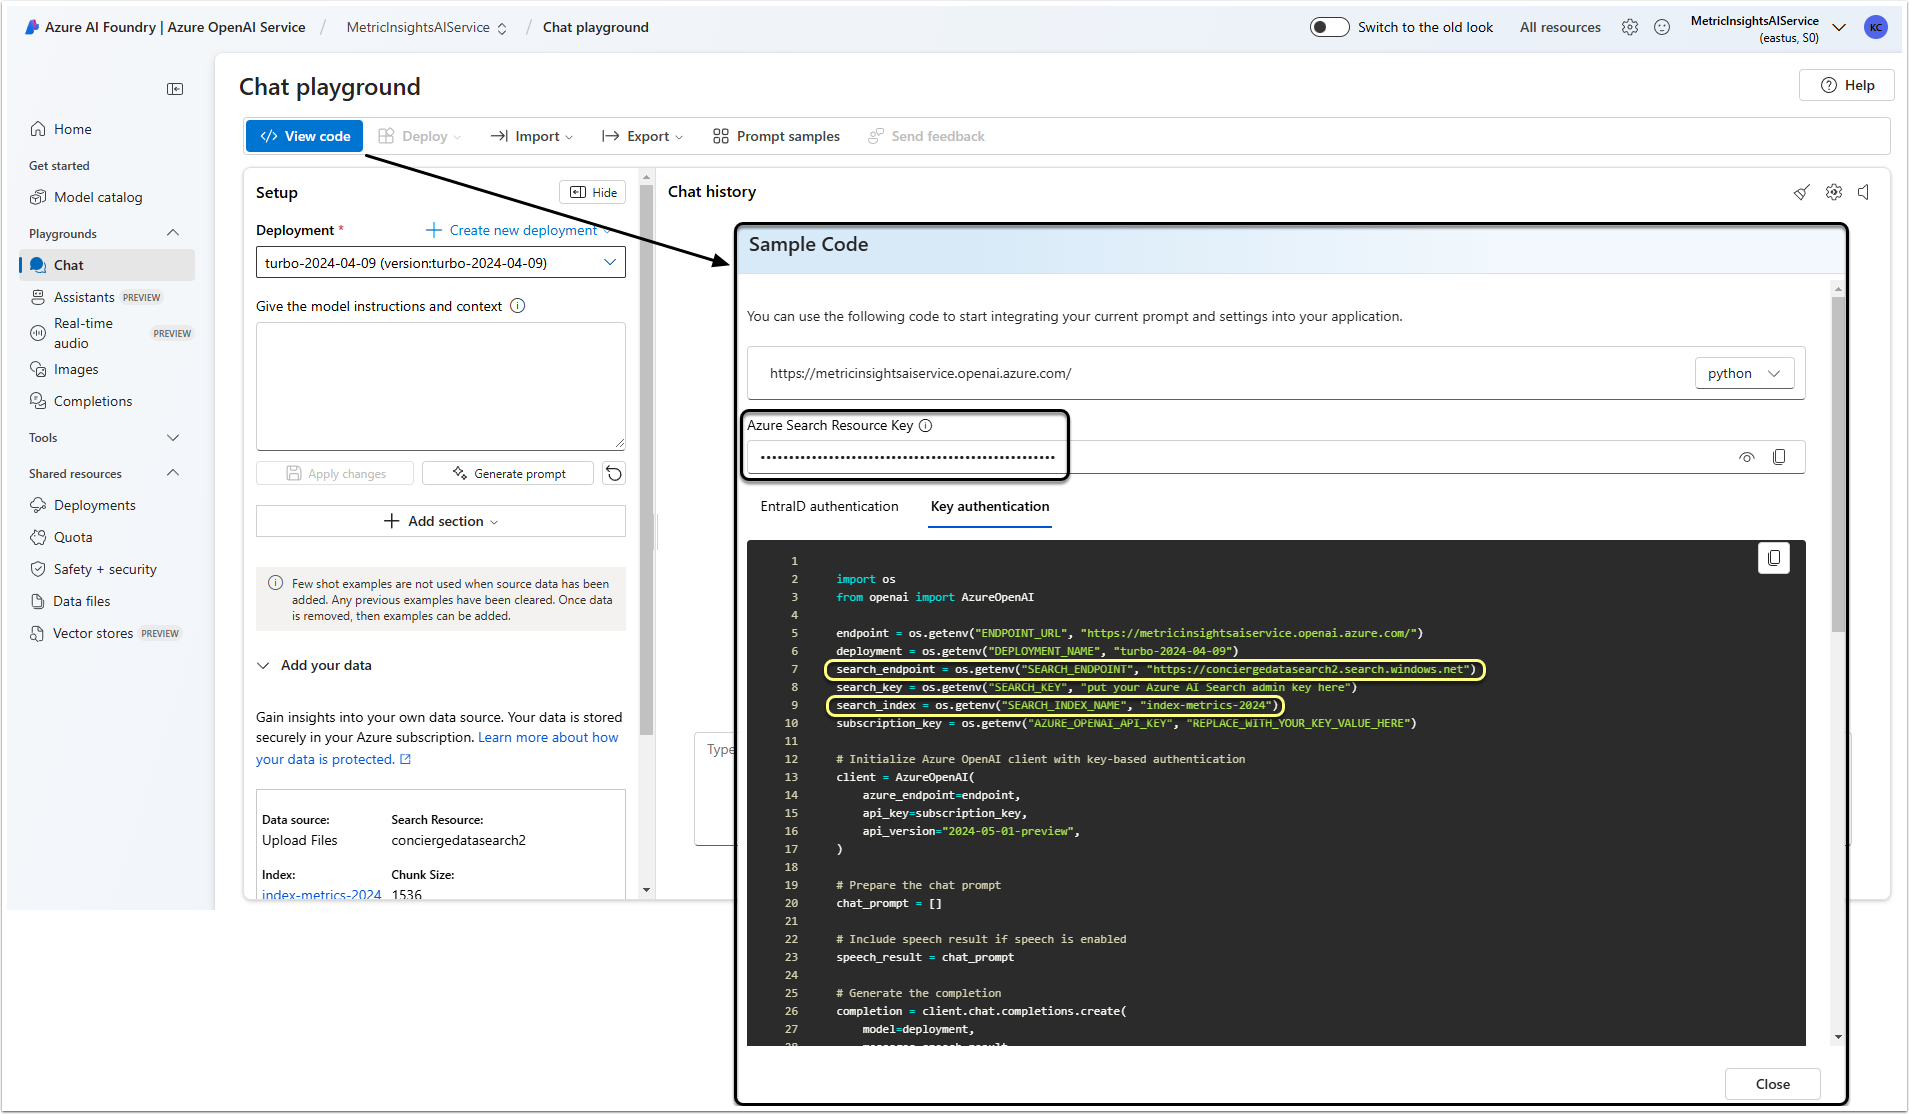Collapse the Add your data section
This screenshot has height=1114, width=1909.
[264, 665]
